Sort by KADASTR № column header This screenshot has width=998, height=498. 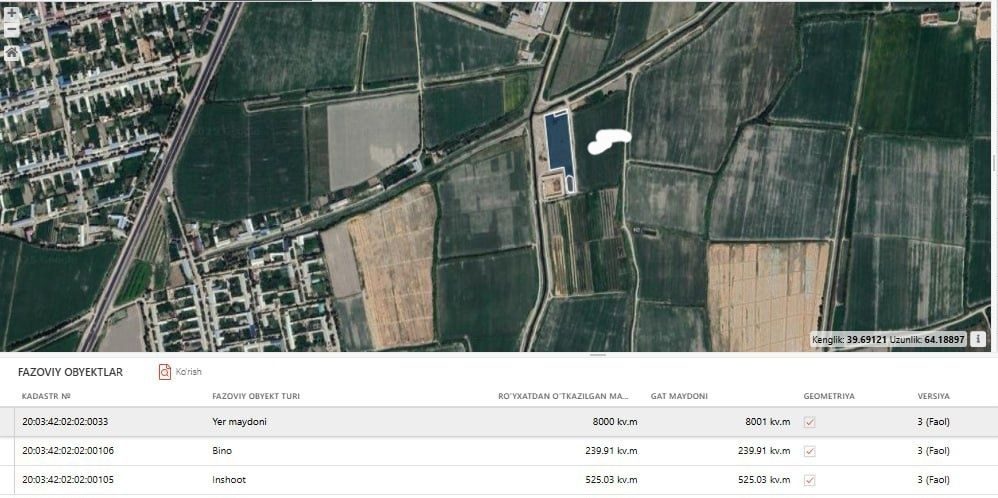46,396
